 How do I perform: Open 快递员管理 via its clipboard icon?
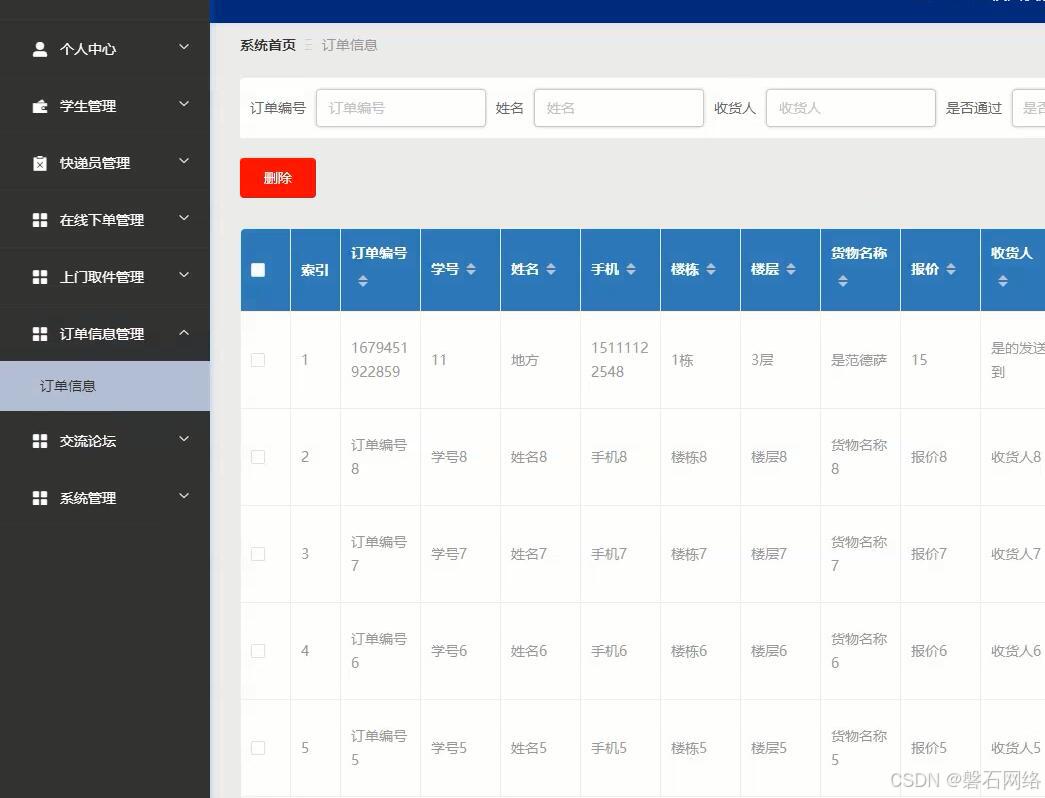pyautogui.click(x=39, y=162)
